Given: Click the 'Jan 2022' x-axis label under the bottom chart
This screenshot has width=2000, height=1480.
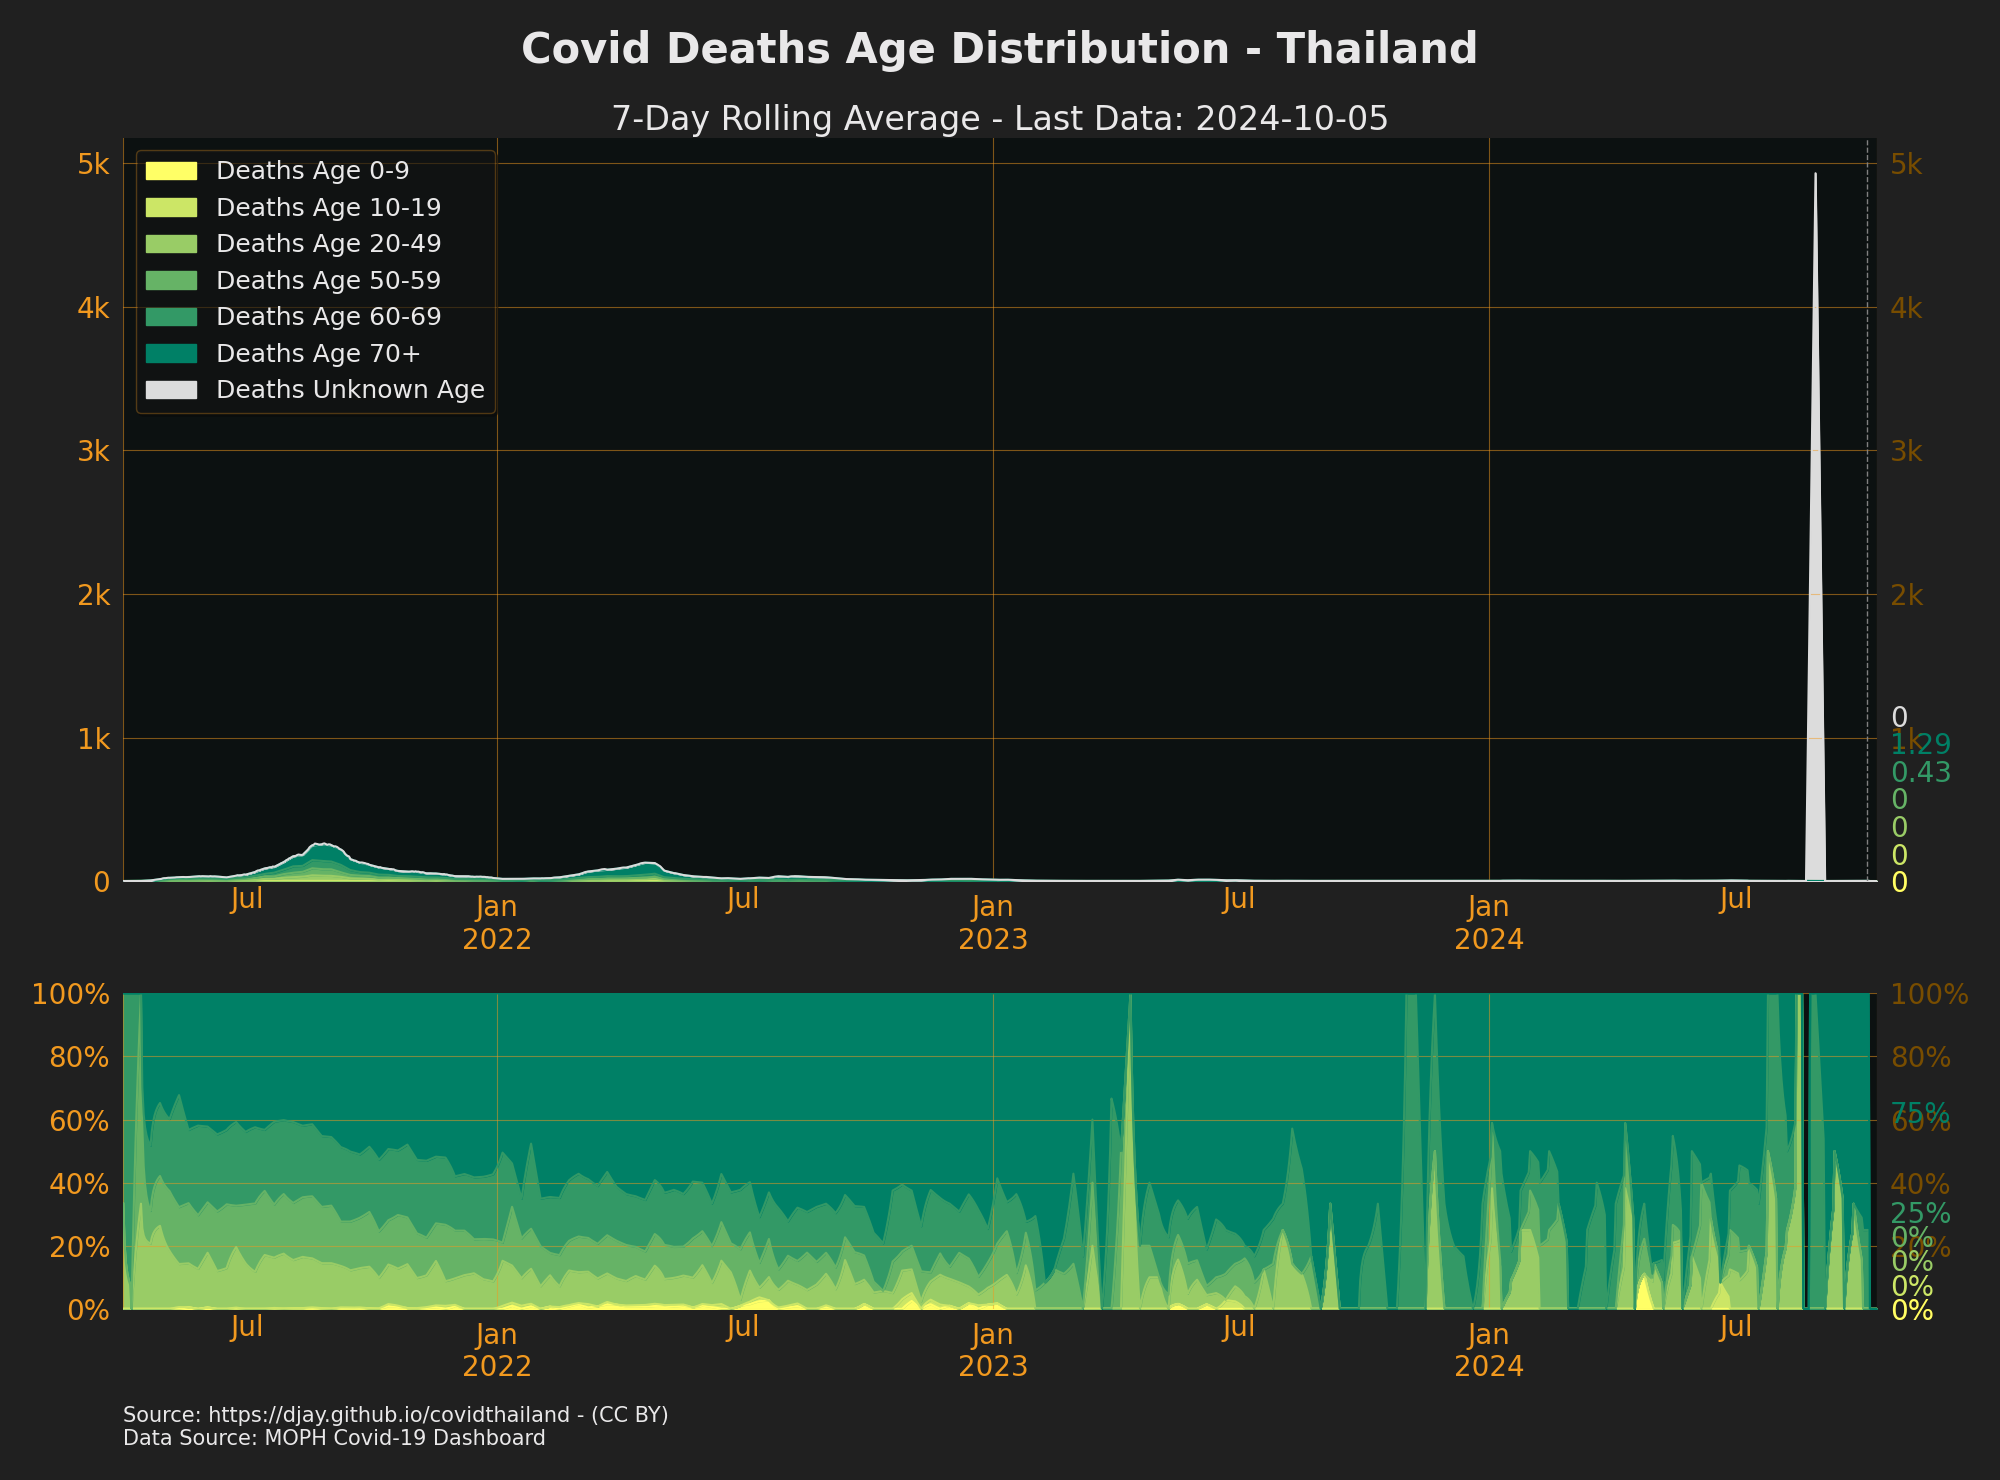Looking at the screenshot, I should pyautogui.click(x=497, y=1350).
